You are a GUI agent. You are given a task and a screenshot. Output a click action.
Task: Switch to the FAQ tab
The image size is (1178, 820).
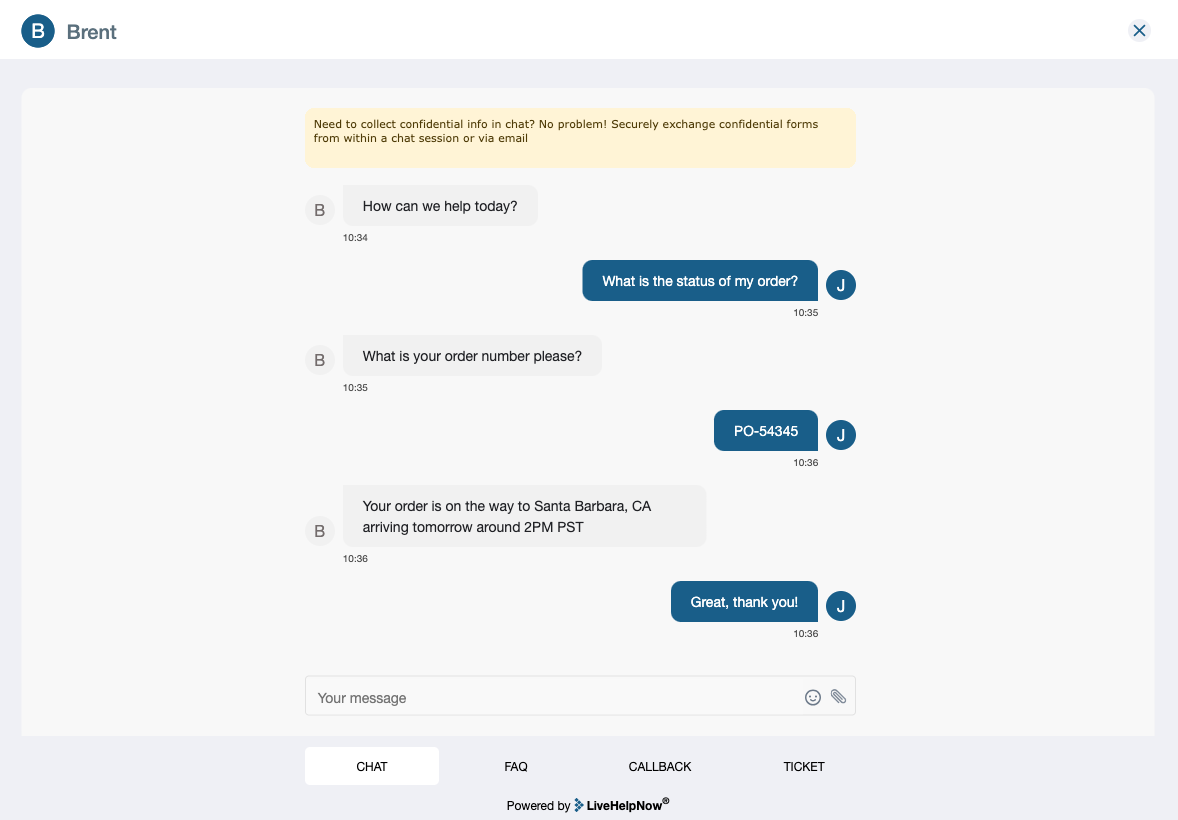coord(516,766)
